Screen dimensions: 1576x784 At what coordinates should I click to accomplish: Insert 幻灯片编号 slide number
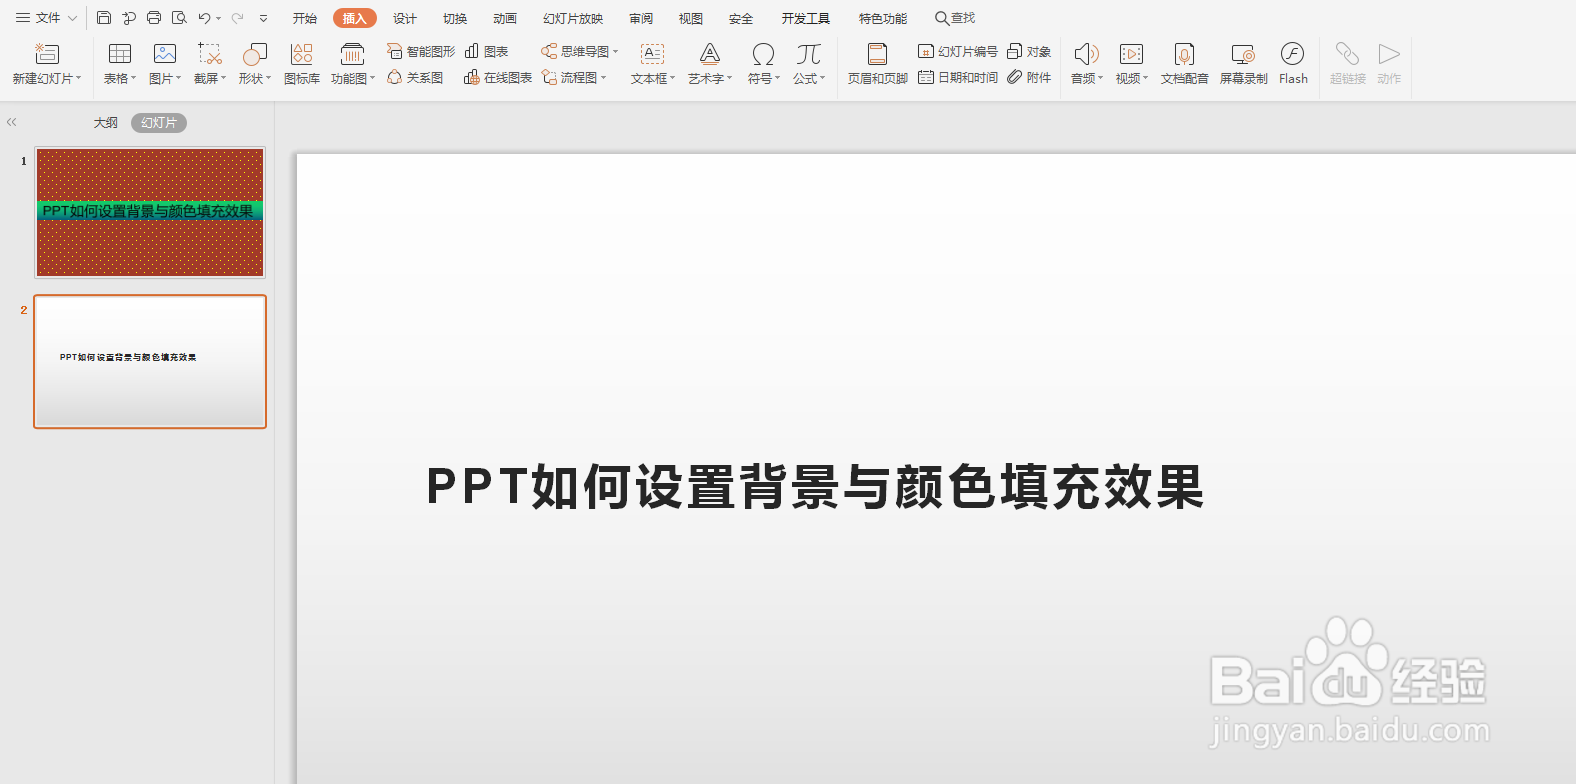coord(958,51)
